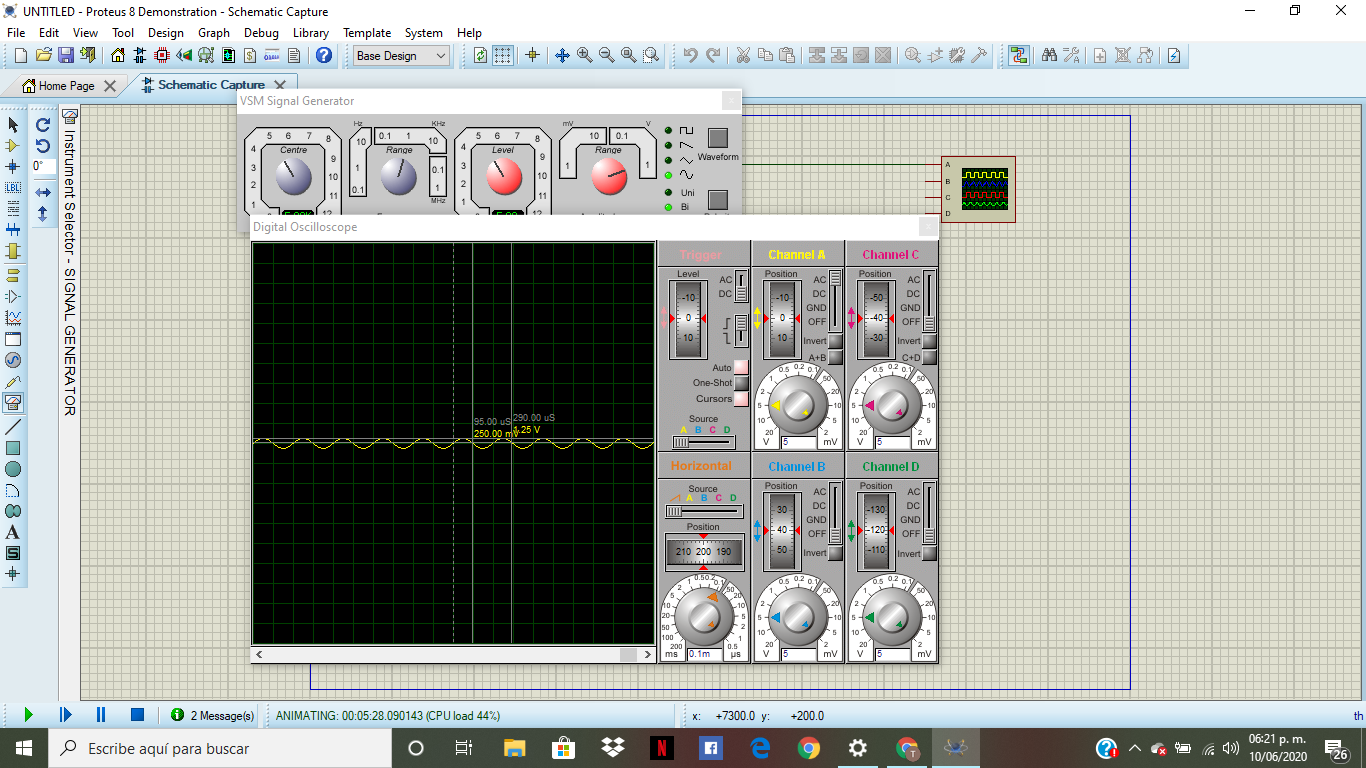Stop the simulation
This screenshot has height=768, width=1366.
(x=138, y=715)
